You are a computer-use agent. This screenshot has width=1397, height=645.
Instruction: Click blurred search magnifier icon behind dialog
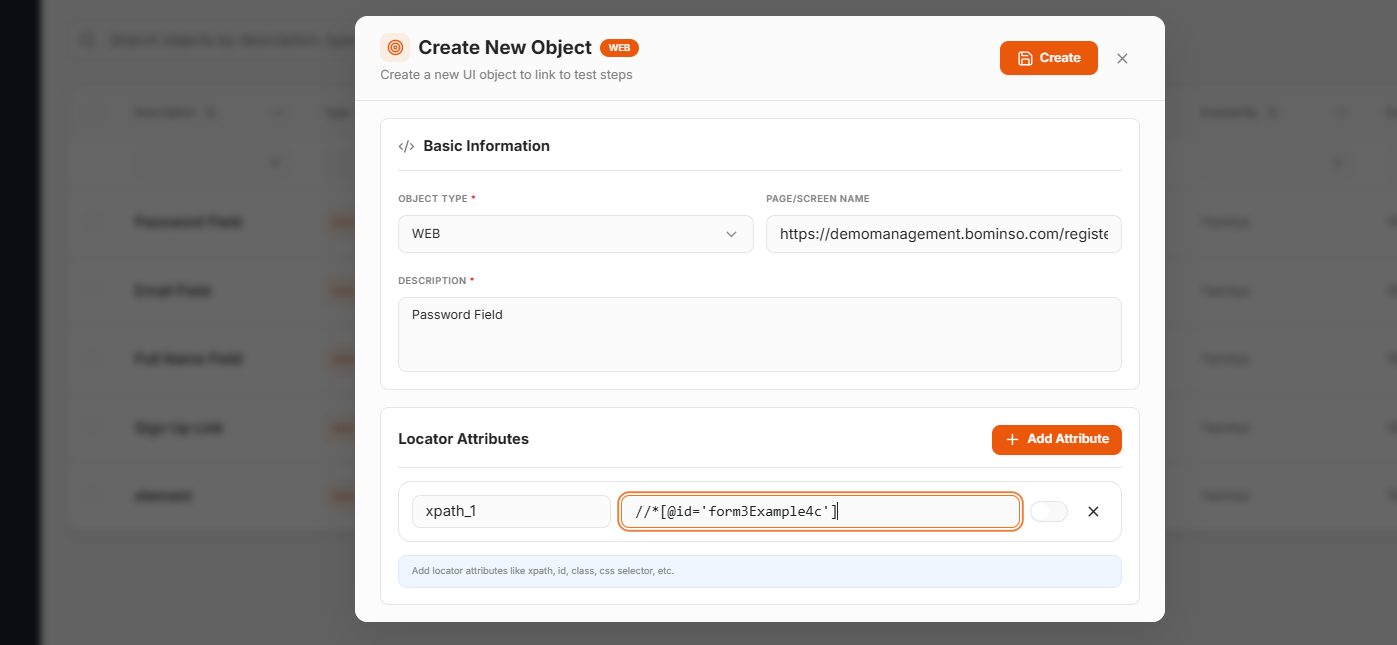click(x=88, y=40)
